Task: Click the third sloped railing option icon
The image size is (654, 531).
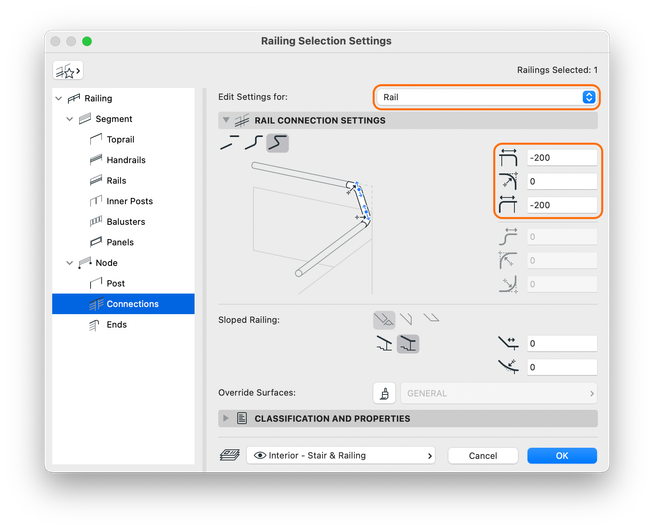Action: point(431,318)
